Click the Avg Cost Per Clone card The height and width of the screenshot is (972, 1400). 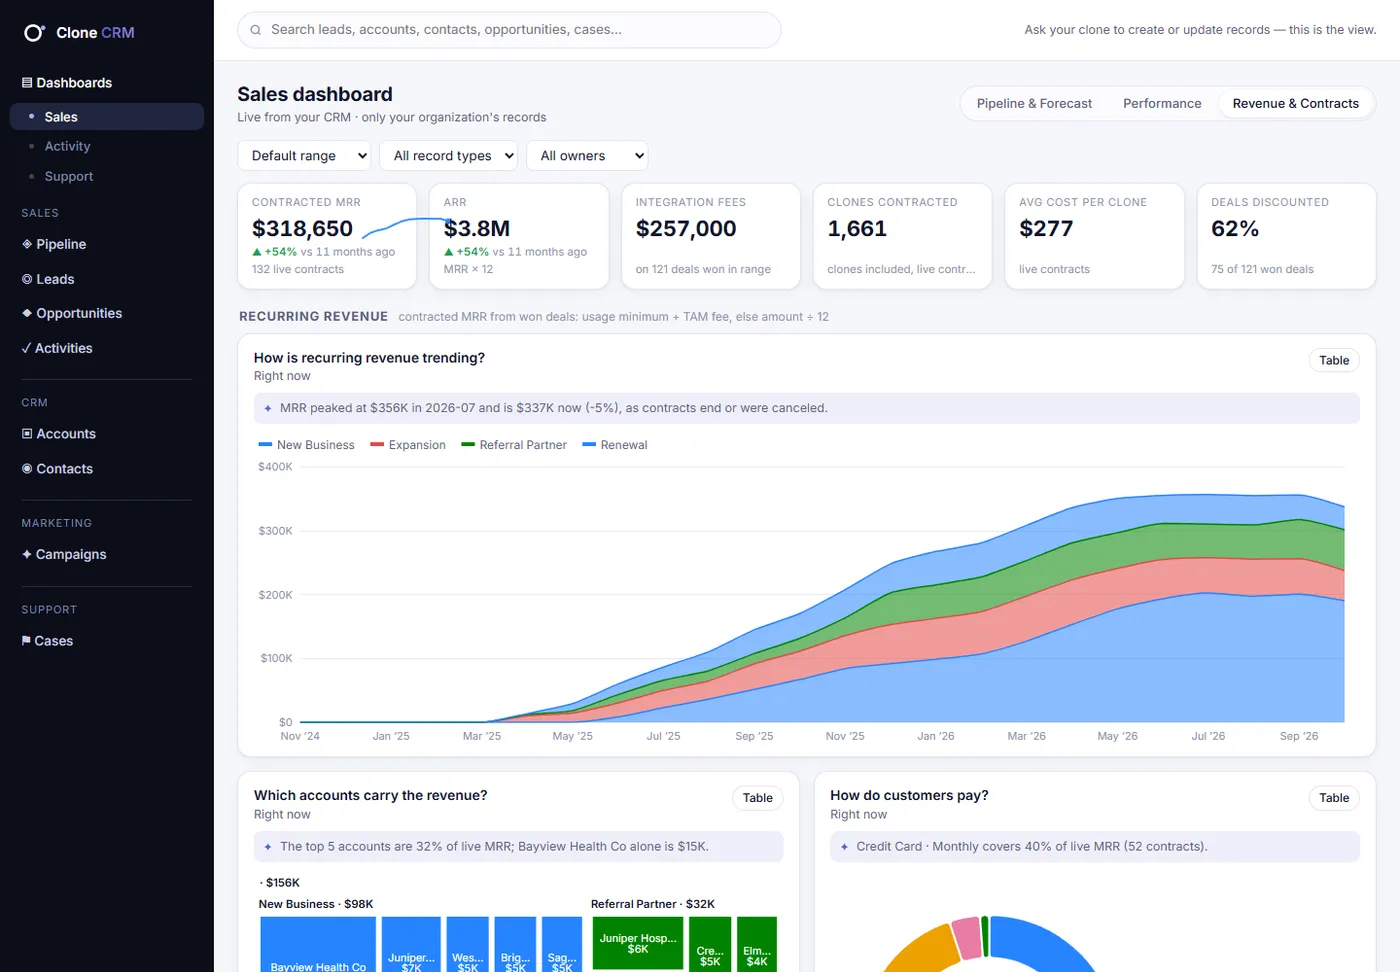[x=1094, y=236]
